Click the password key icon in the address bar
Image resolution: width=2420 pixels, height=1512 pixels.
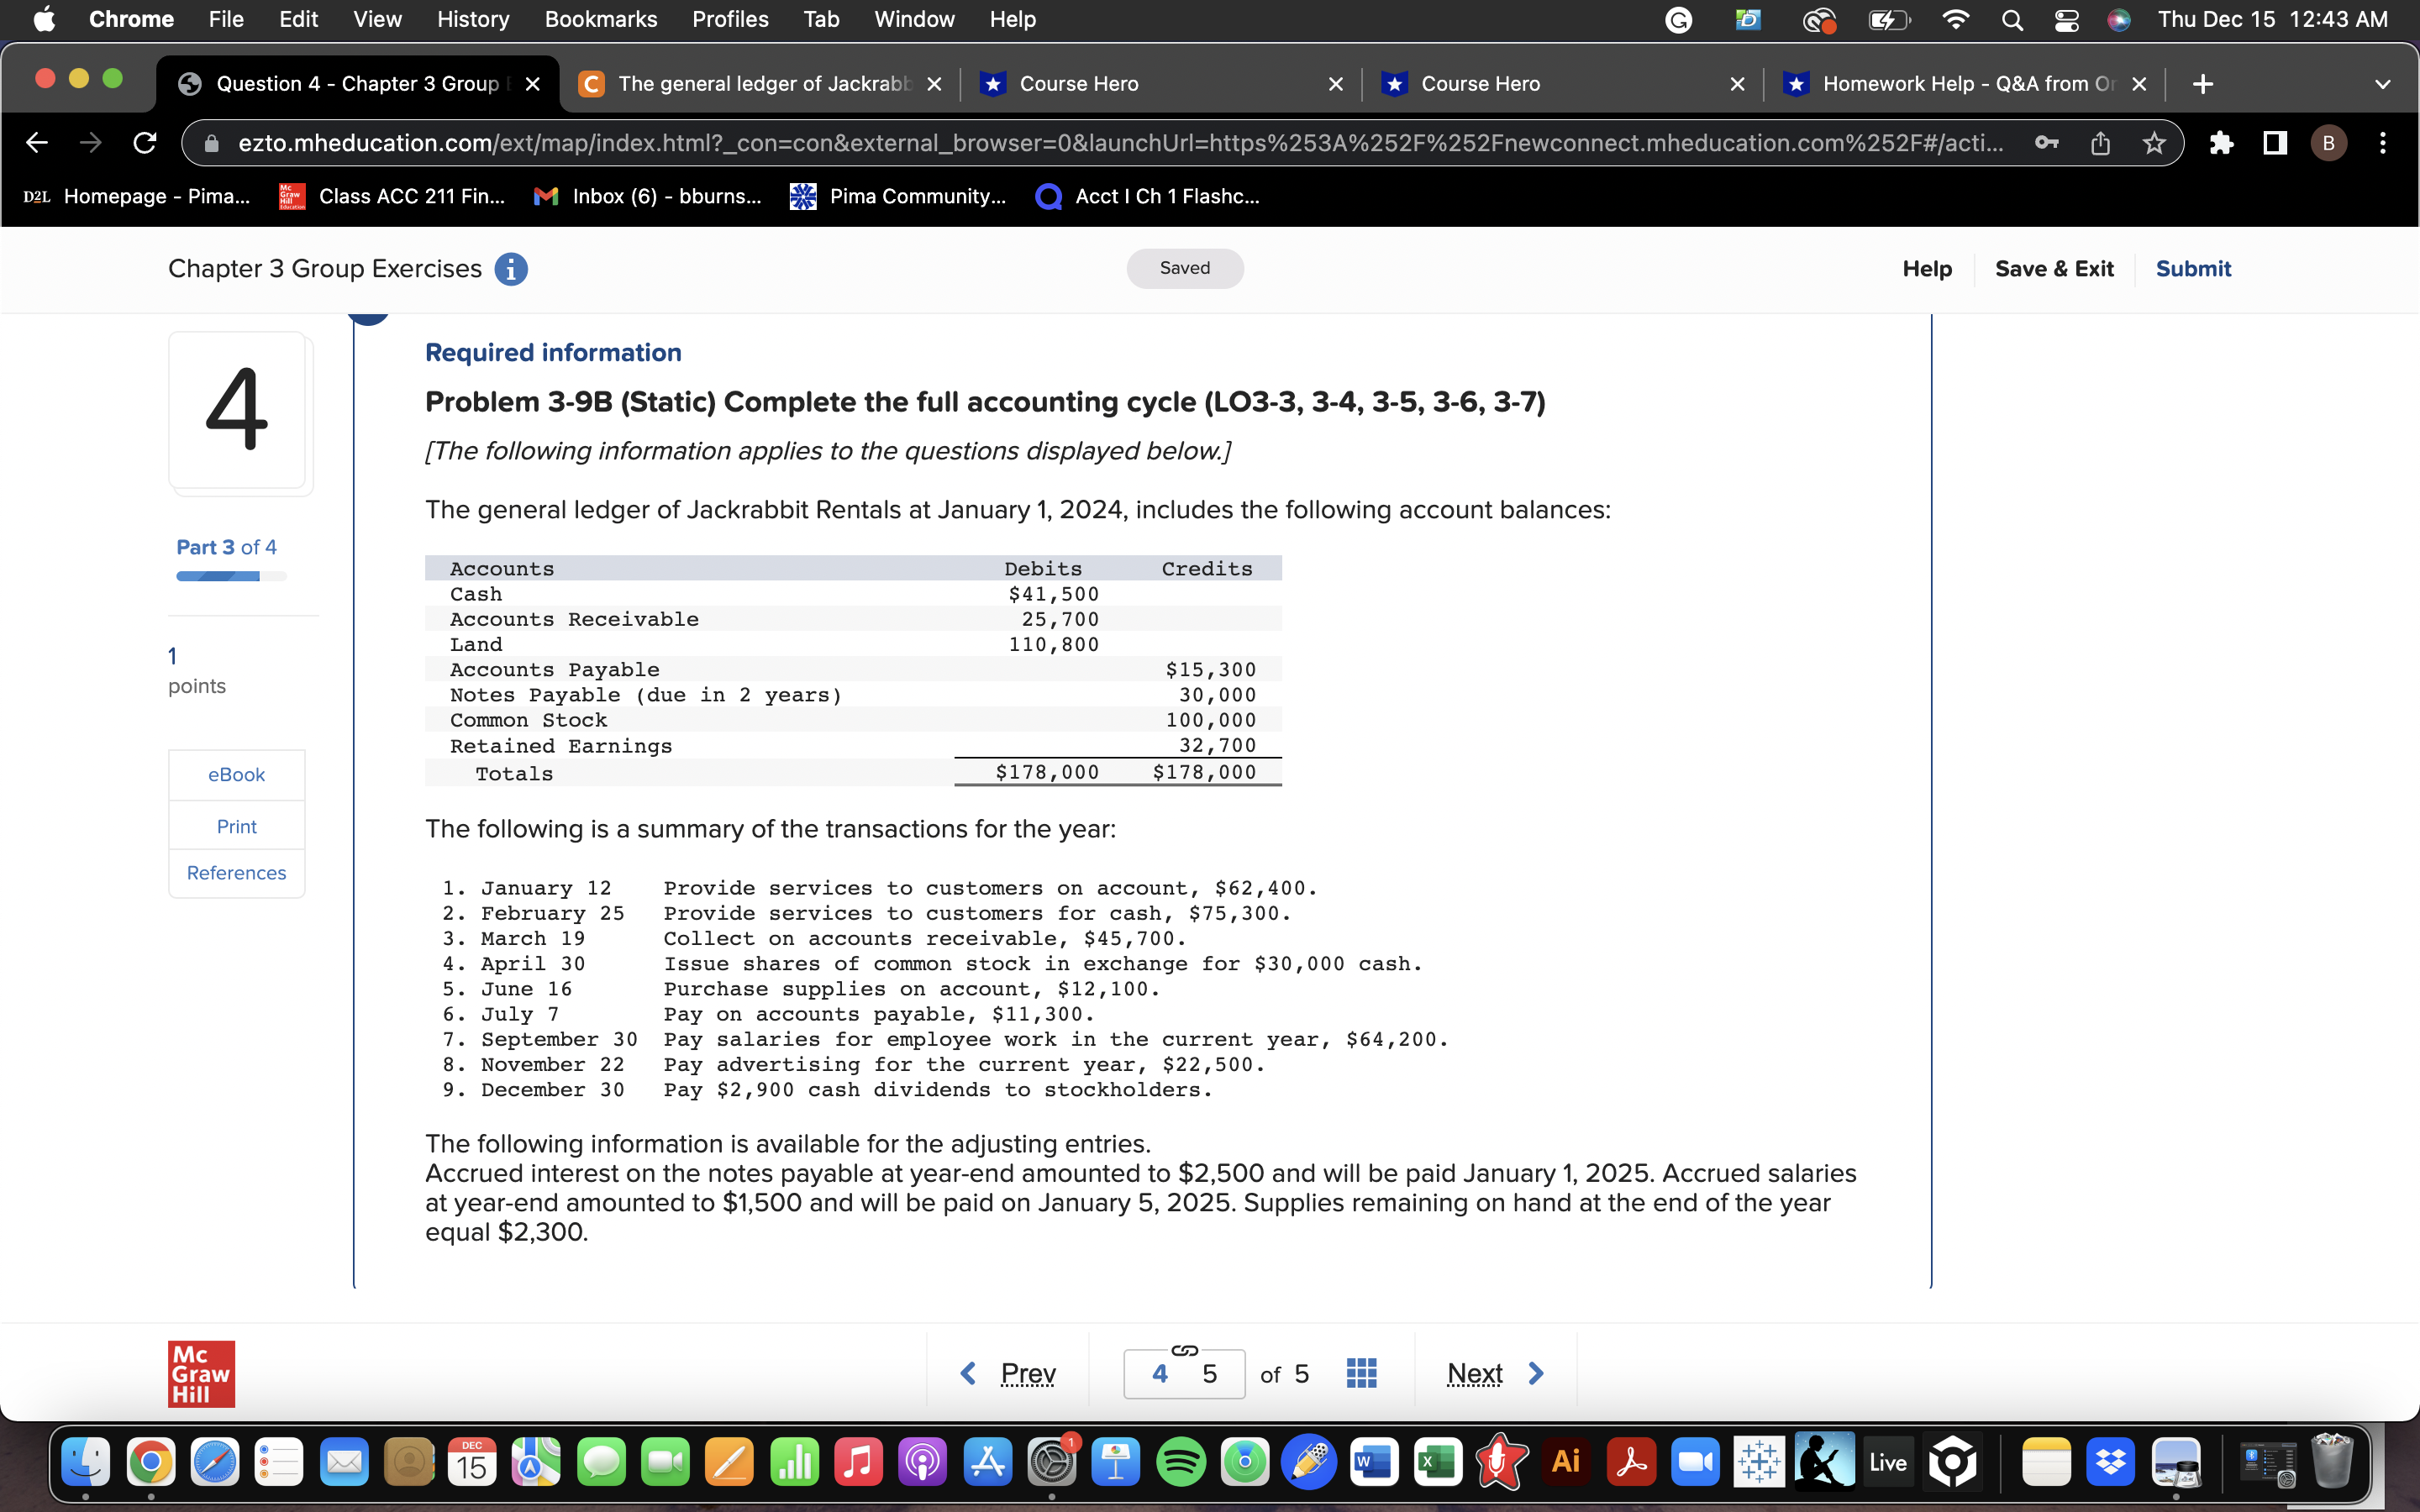(2046, 143)
